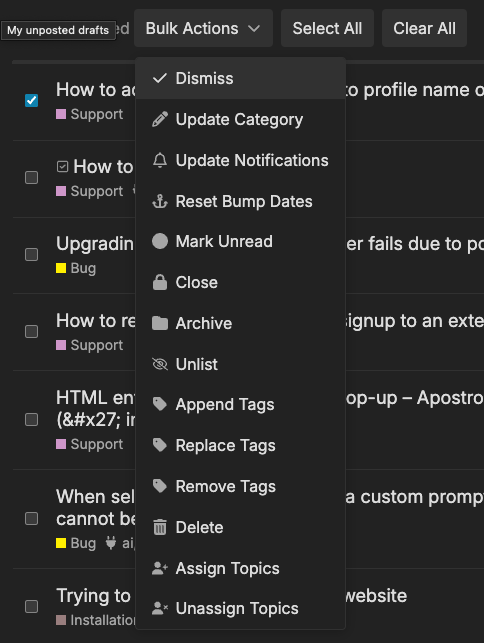
Task: Choose Update Category menu entry
Action: tap(240, 119)
